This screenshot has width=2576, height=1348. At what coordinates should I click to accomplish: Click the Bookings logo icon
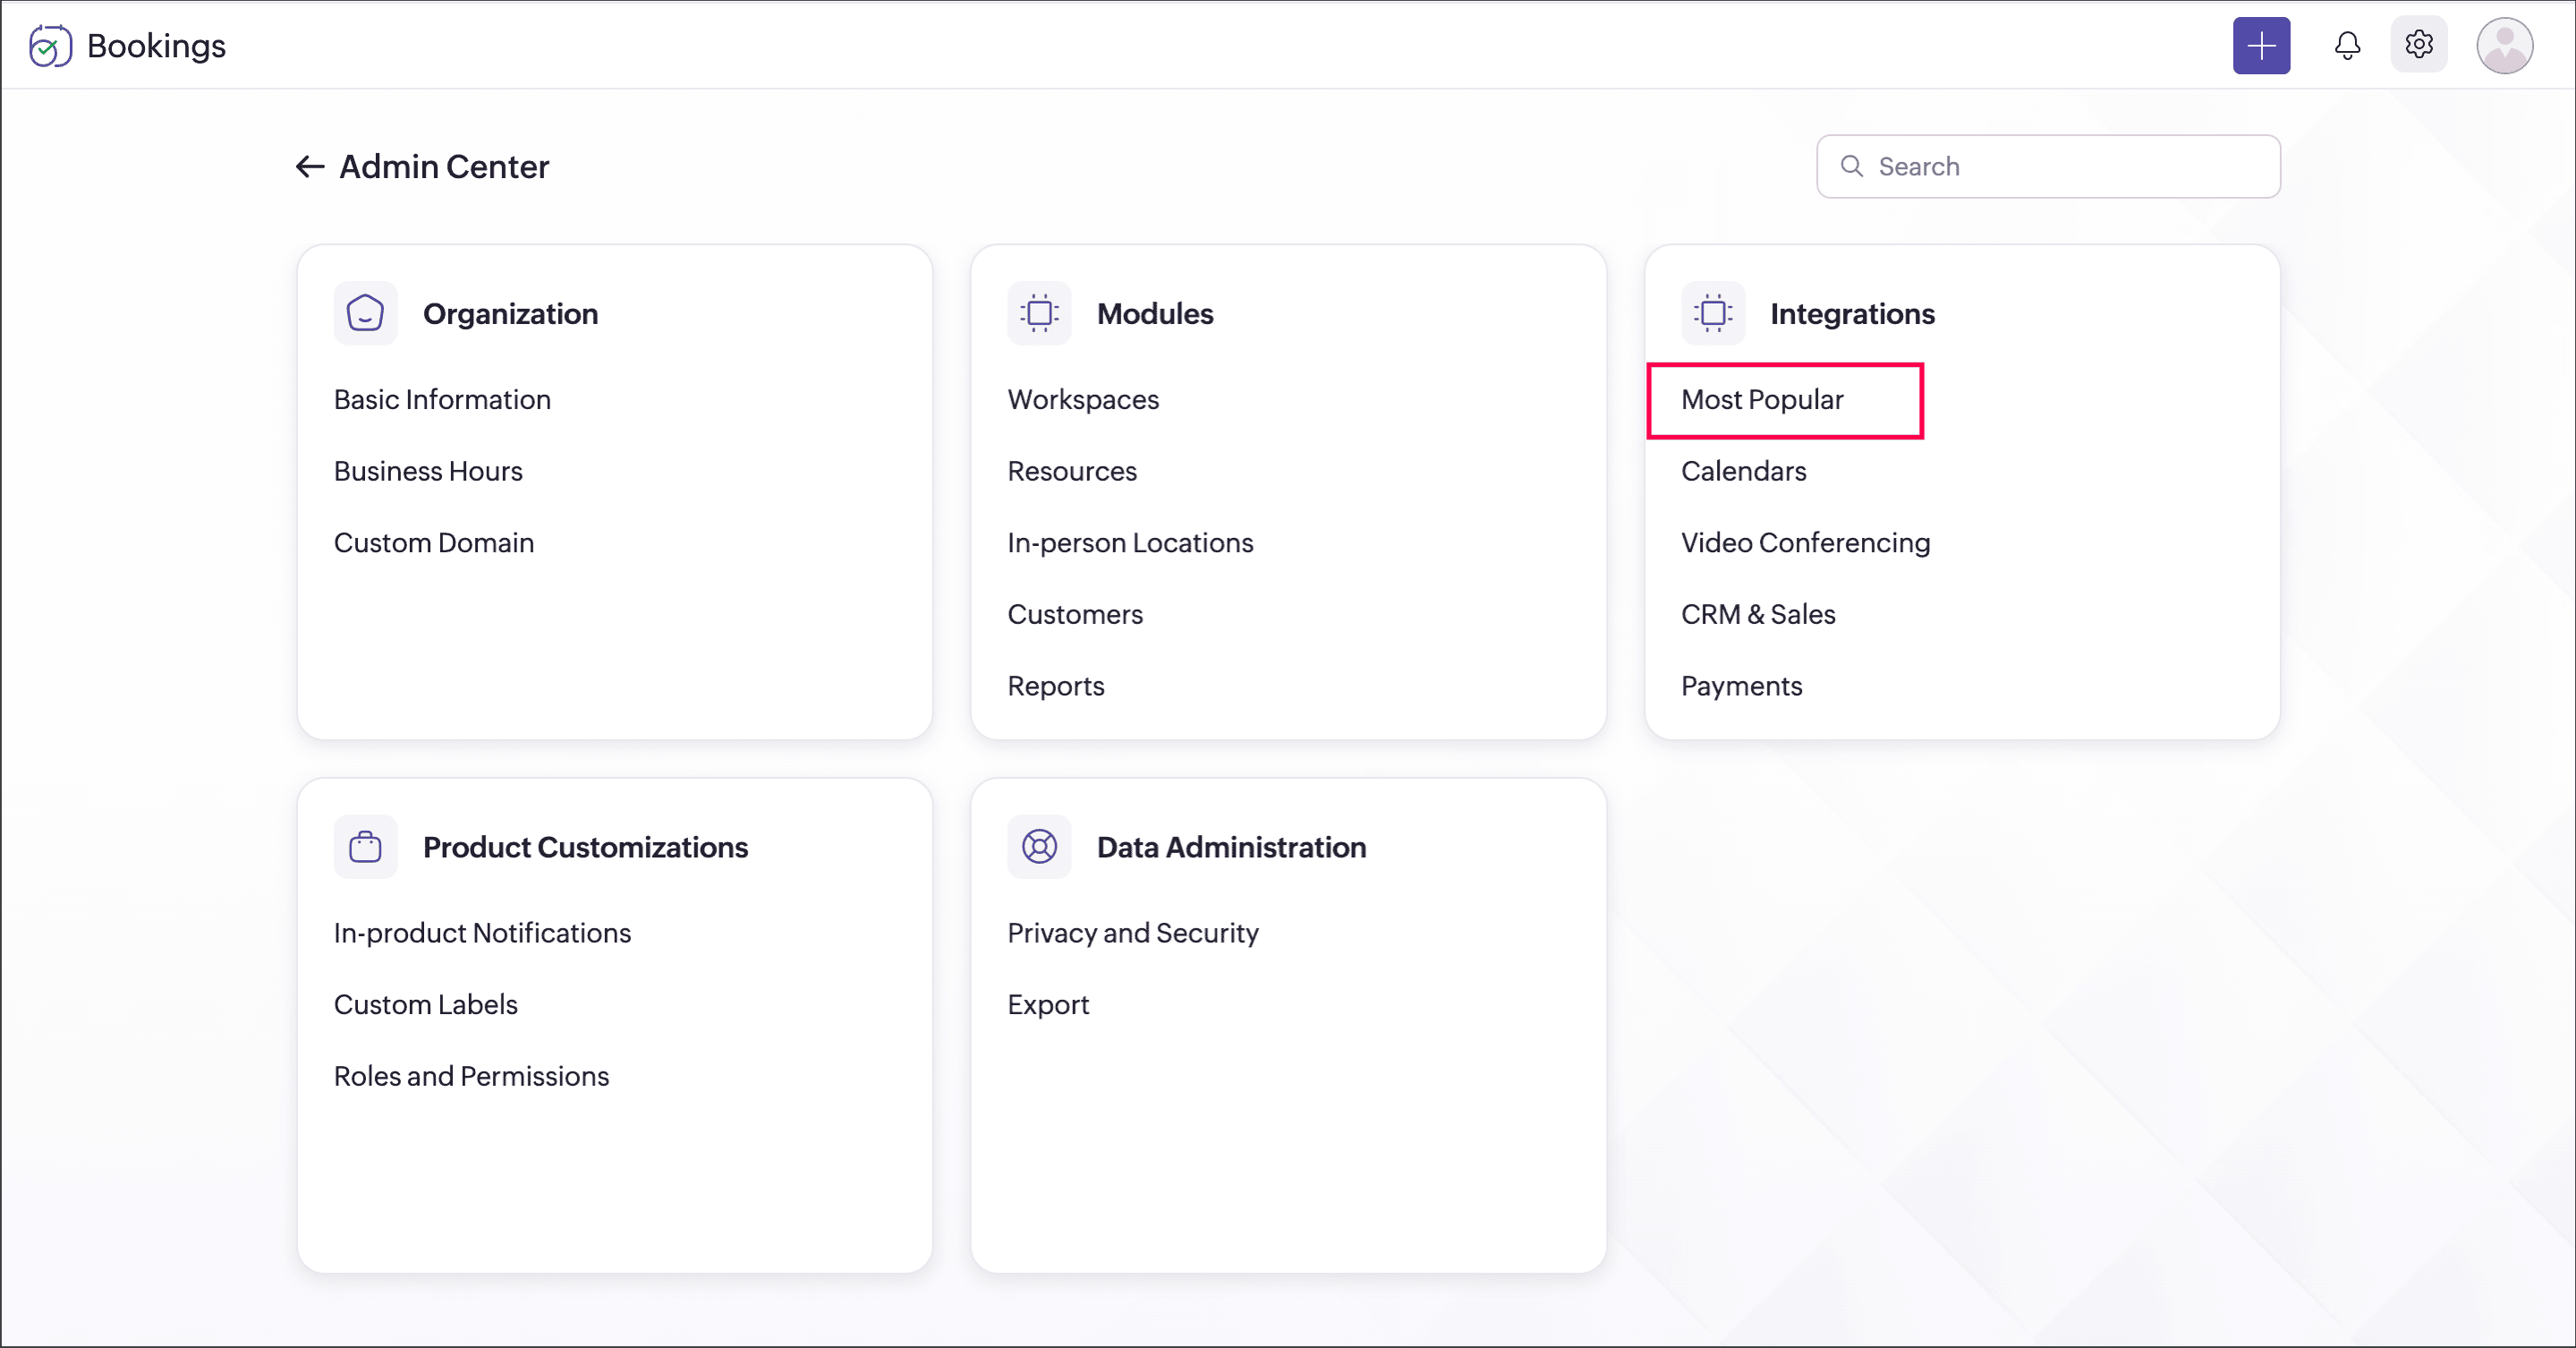50,46
